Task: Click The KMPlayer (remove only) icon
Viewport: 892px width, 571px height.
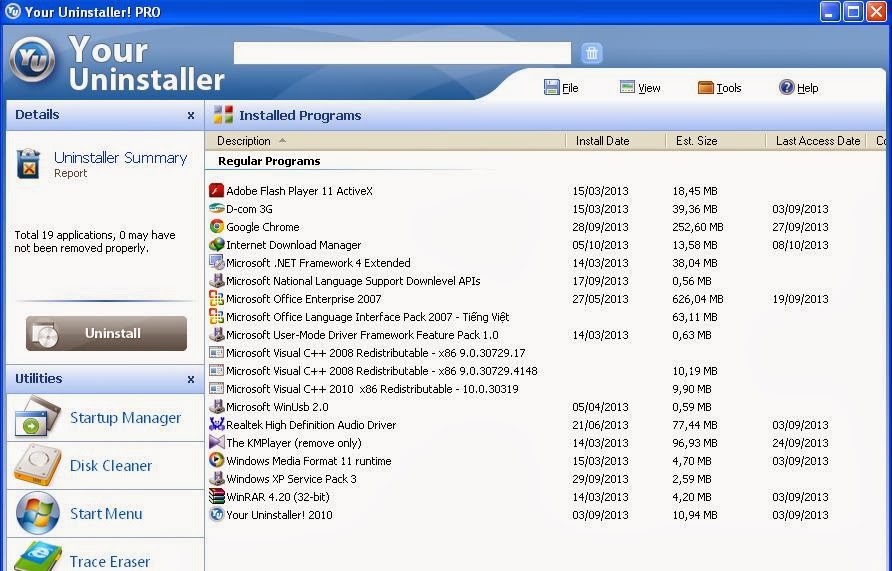Action: [x=216, y=442]
